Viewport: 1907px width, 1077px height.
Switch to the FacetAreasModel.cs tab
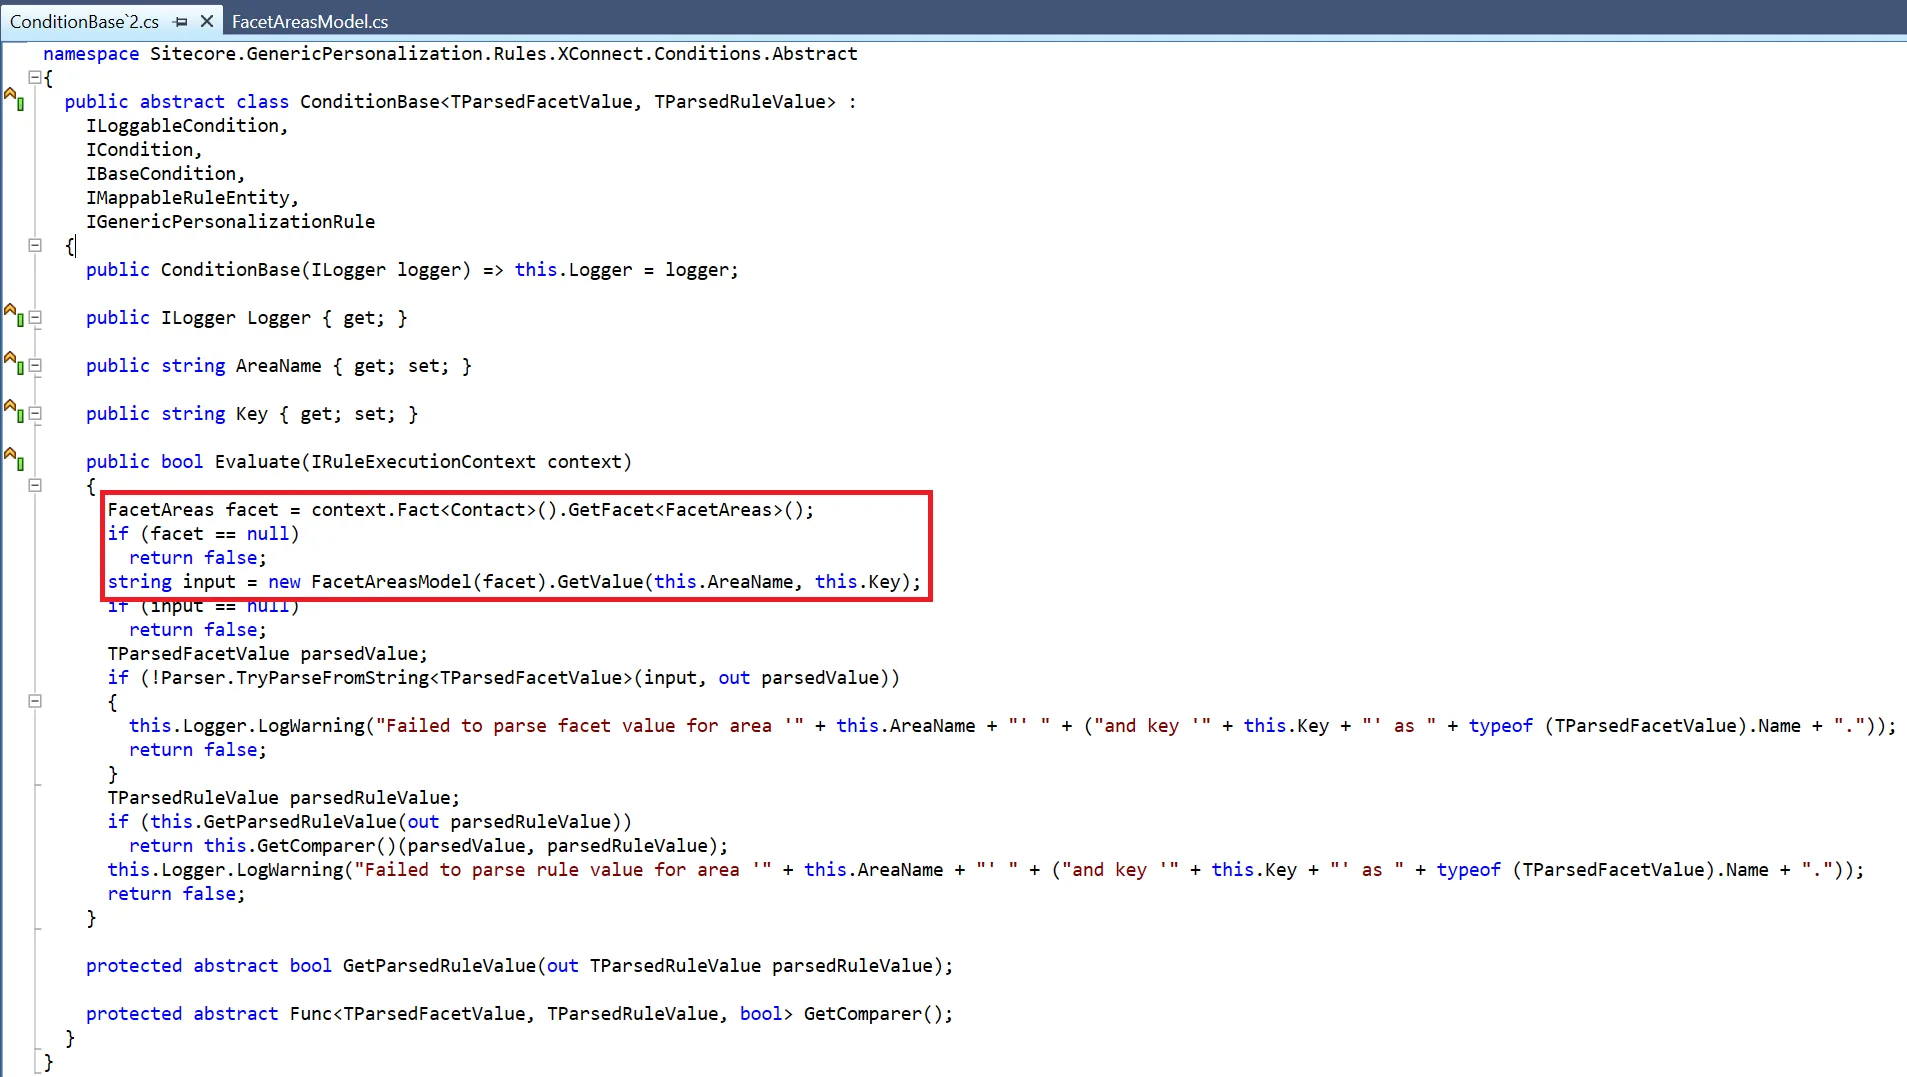(310, 21)
